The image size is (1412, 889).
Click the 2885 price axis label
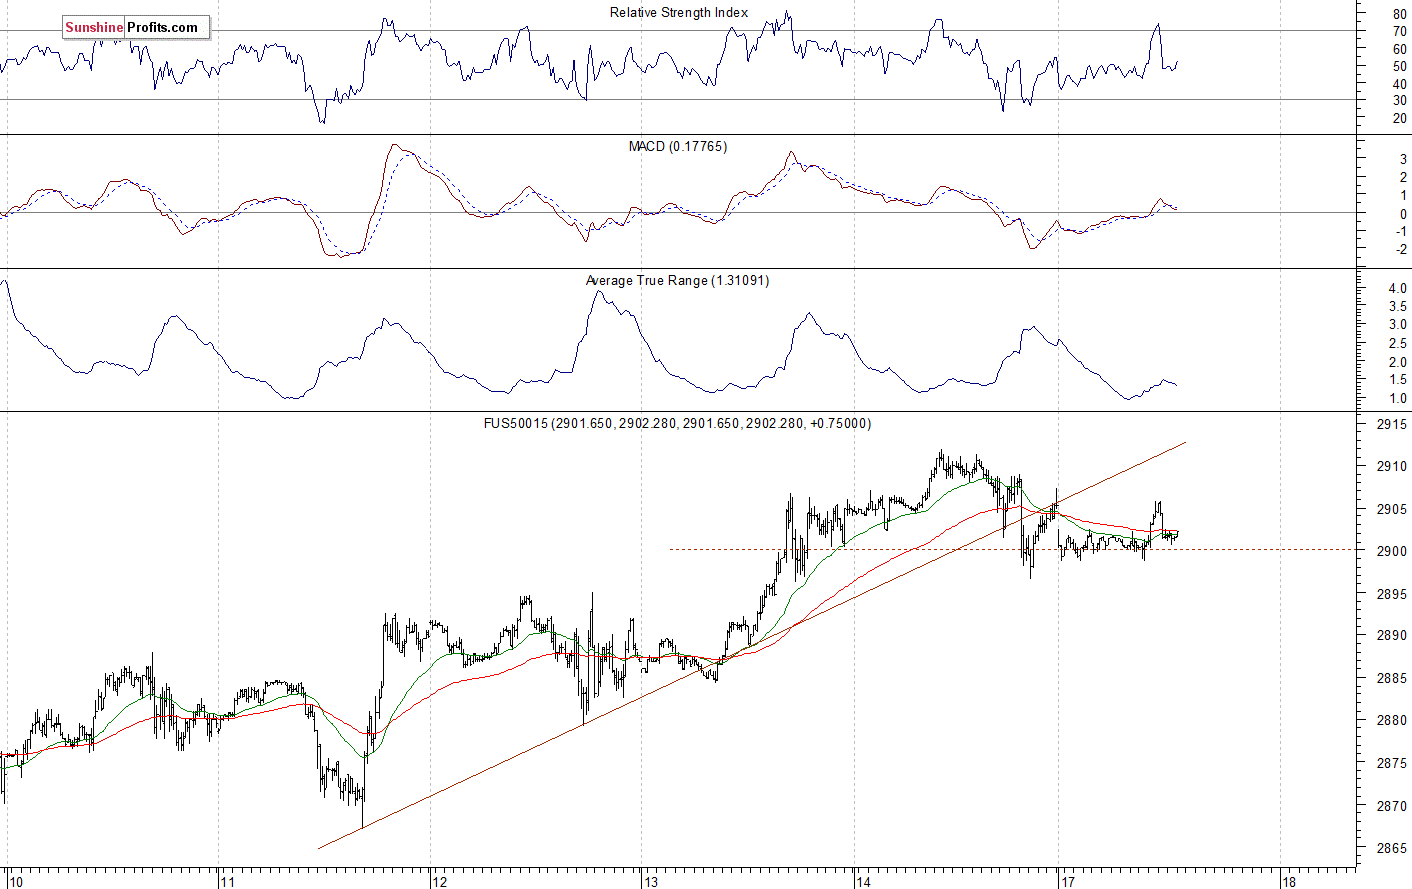tap(1391, 678)
